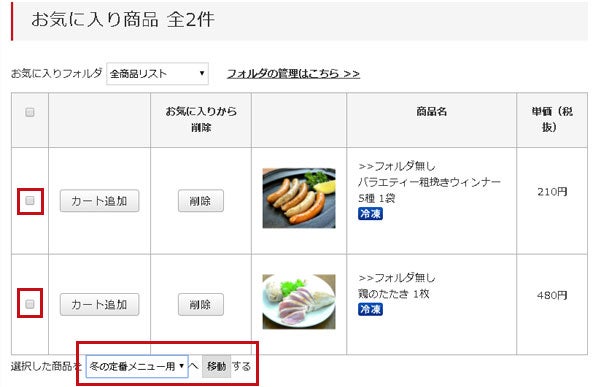Open the chicken tataki product thumbnail image
Viewport: 600px width, 387px height.
pos(299,302)
